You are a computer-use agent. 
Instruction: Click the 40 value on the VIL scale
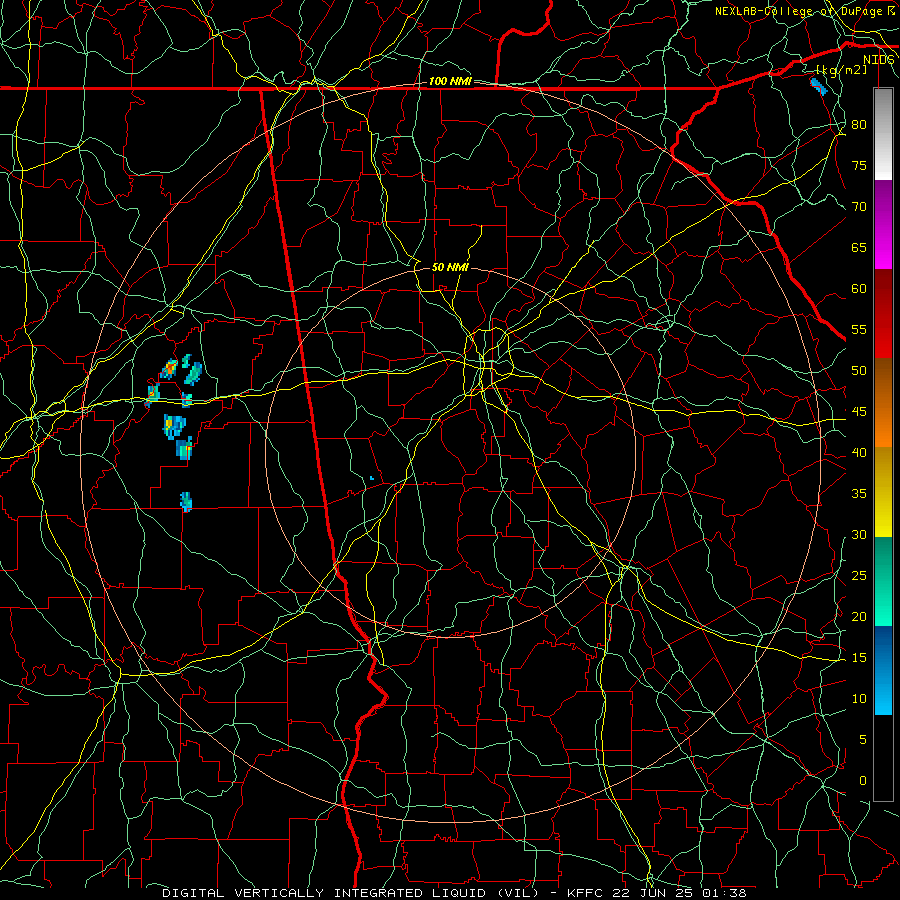[859, 453]
